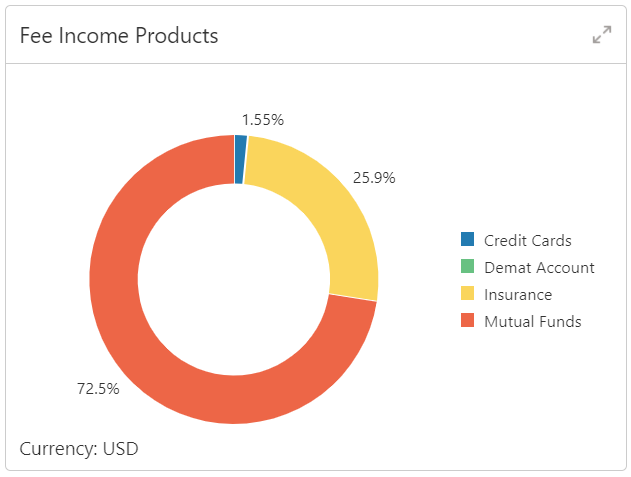Click the Insurance yellow legend swatch
This screenshot has height=477, width=631.
pyautogui.click(x=467, y=294)
